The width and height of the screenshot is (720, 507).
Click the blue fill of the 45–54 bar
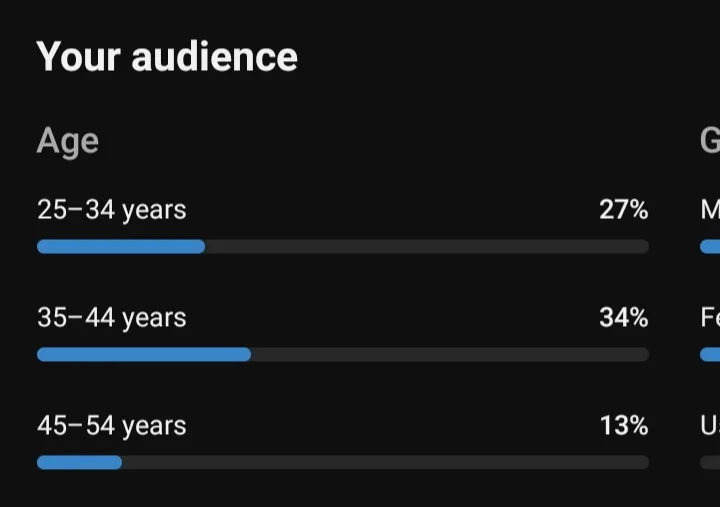pyautogui.click(x=79, y=462)
